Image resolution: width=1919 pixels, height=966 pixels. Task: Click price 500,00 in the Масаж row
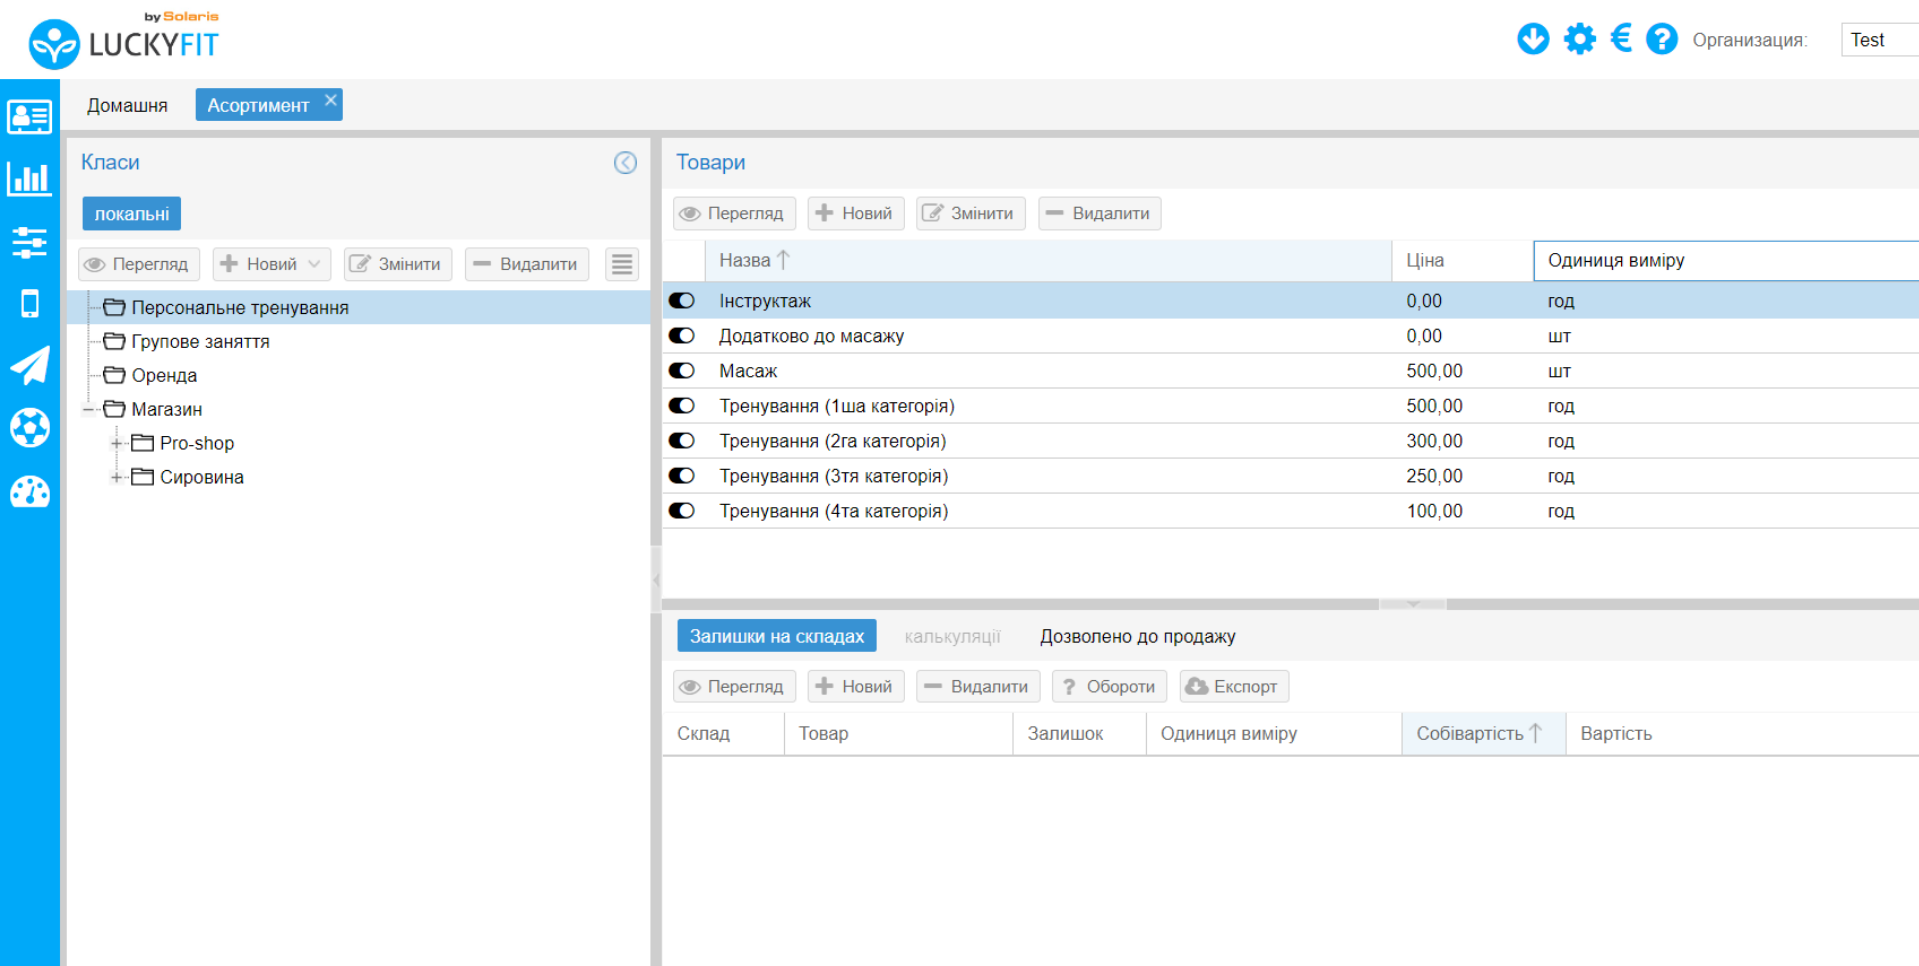click(x=1434, y=371)
